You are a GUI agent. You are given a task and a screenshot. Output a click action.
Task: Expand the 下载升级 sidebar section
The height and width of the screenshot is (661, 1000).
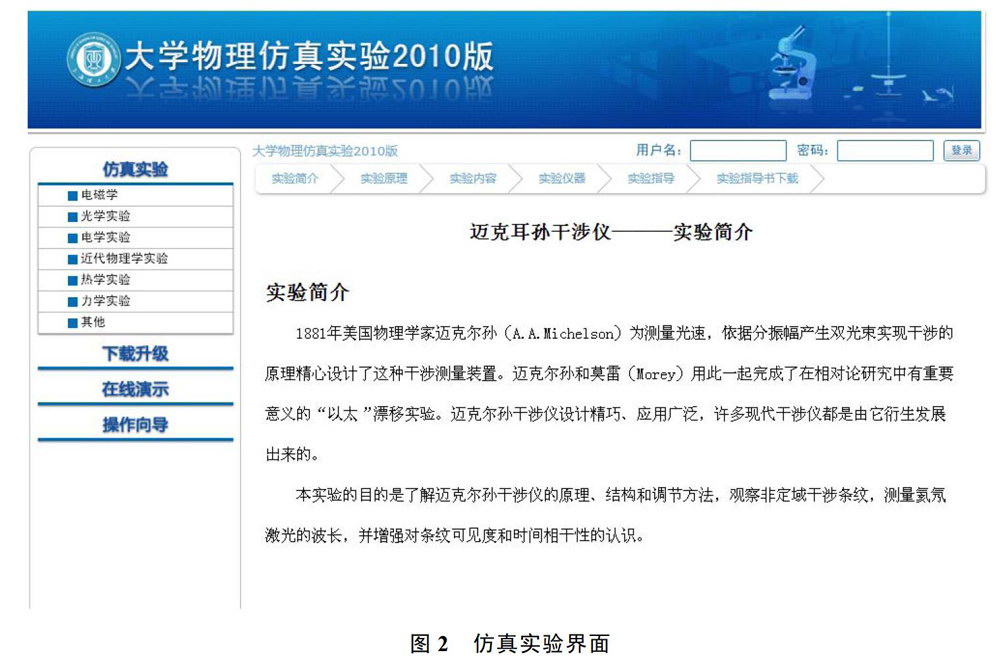pyautogui.click(x=135, y=353)
